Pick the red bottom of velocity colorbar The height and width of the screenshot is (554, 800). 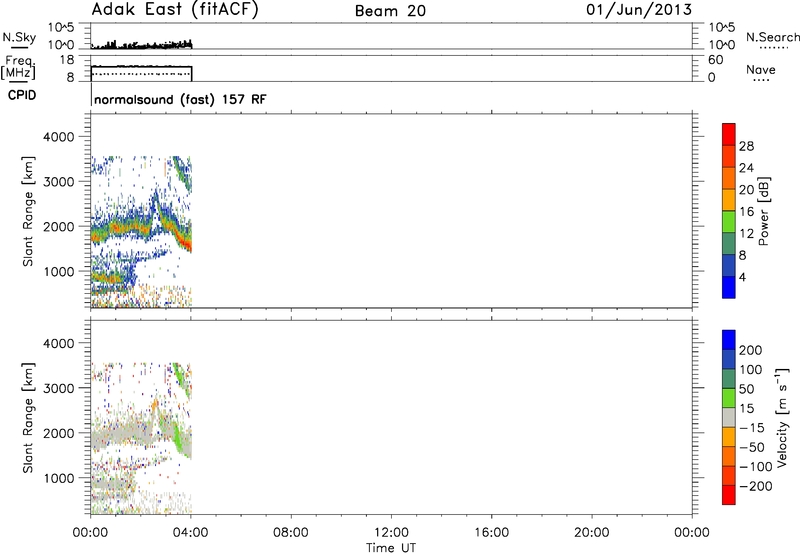tap(729, 495)
